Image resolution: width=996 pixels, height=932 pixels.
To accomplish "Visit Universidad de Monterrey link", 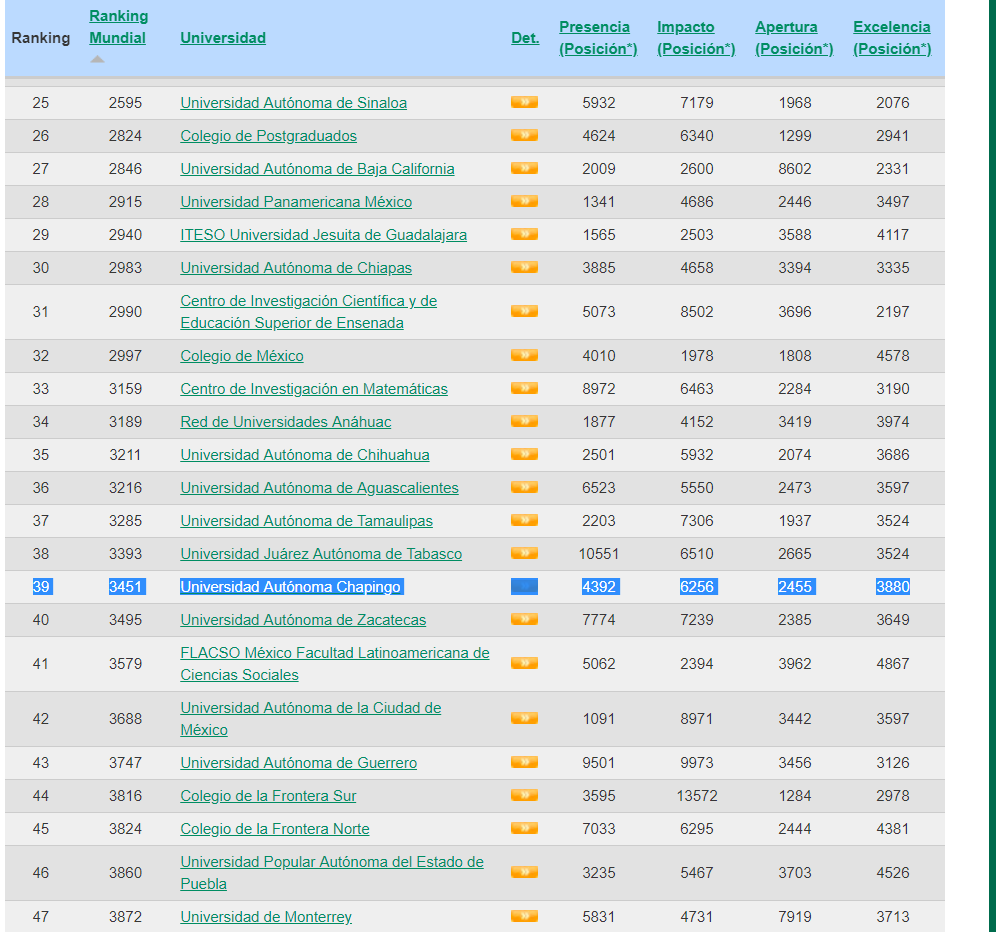I will (266, 917).
